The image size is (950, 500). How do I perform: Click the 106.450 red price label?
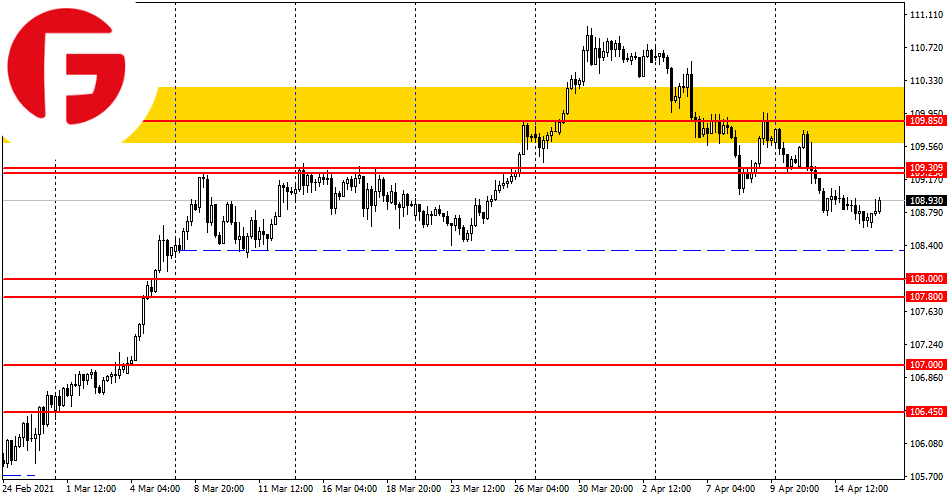(x=925, y=411)
